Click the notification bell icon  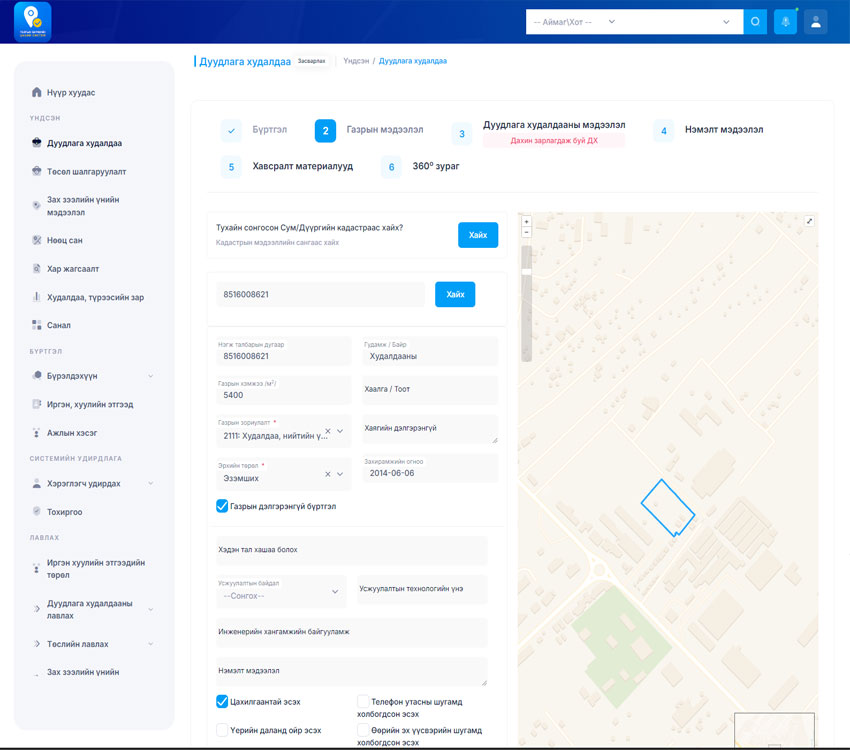785,22
